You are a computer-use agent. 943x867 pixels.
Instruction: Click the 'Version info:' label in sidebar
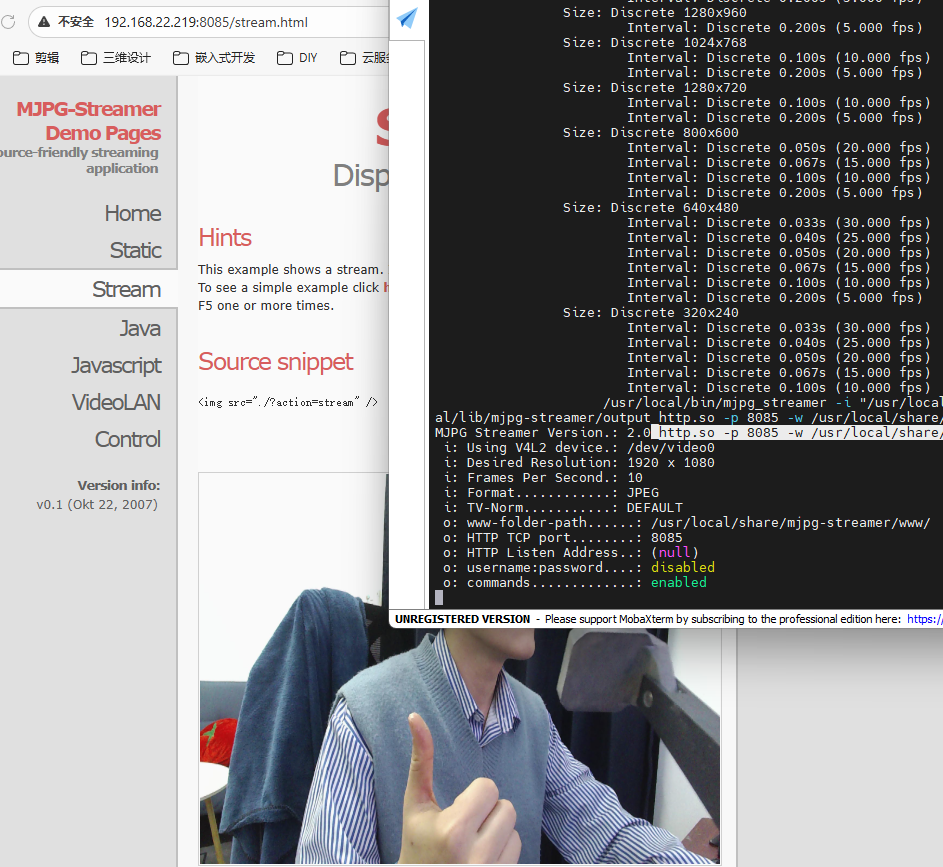point(118,485)
